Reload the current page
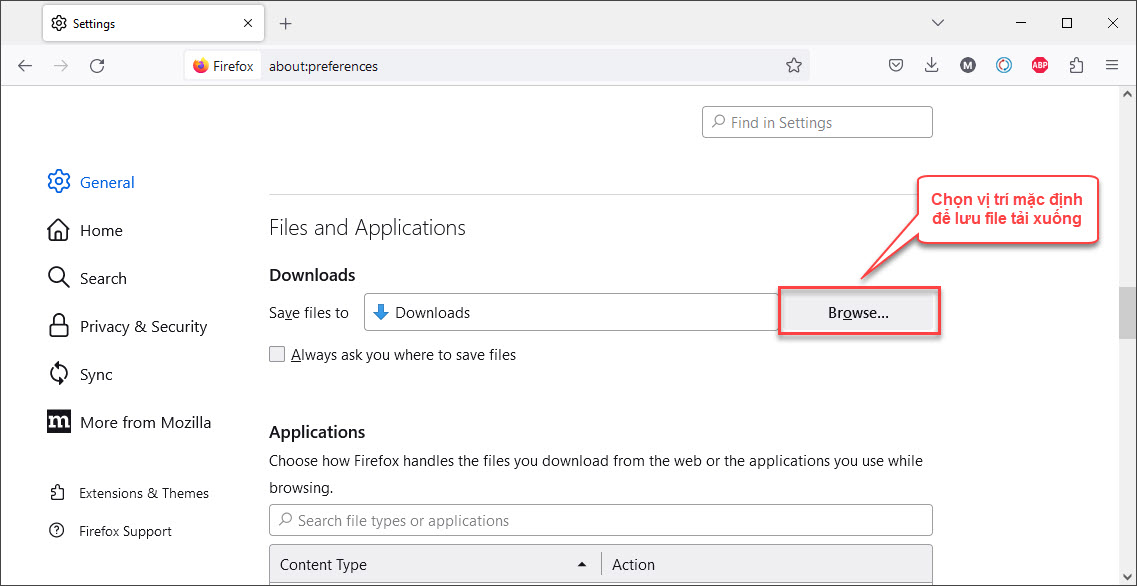1137x586 pixels. click(97, 65)
